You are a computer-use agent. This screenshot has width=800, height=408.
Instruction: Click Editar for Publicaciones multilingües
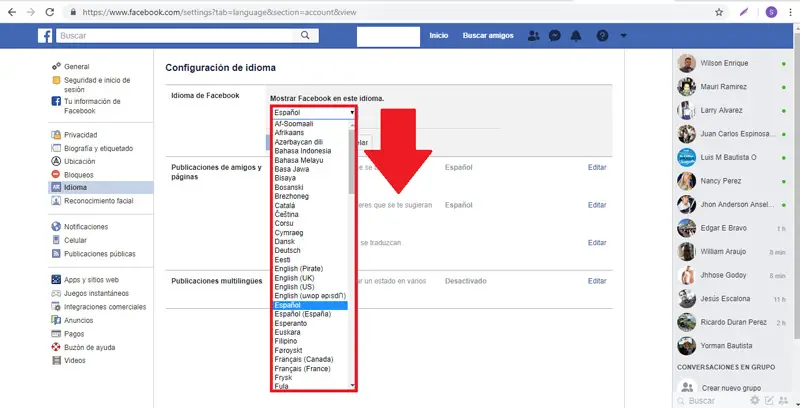coord(597,281)
